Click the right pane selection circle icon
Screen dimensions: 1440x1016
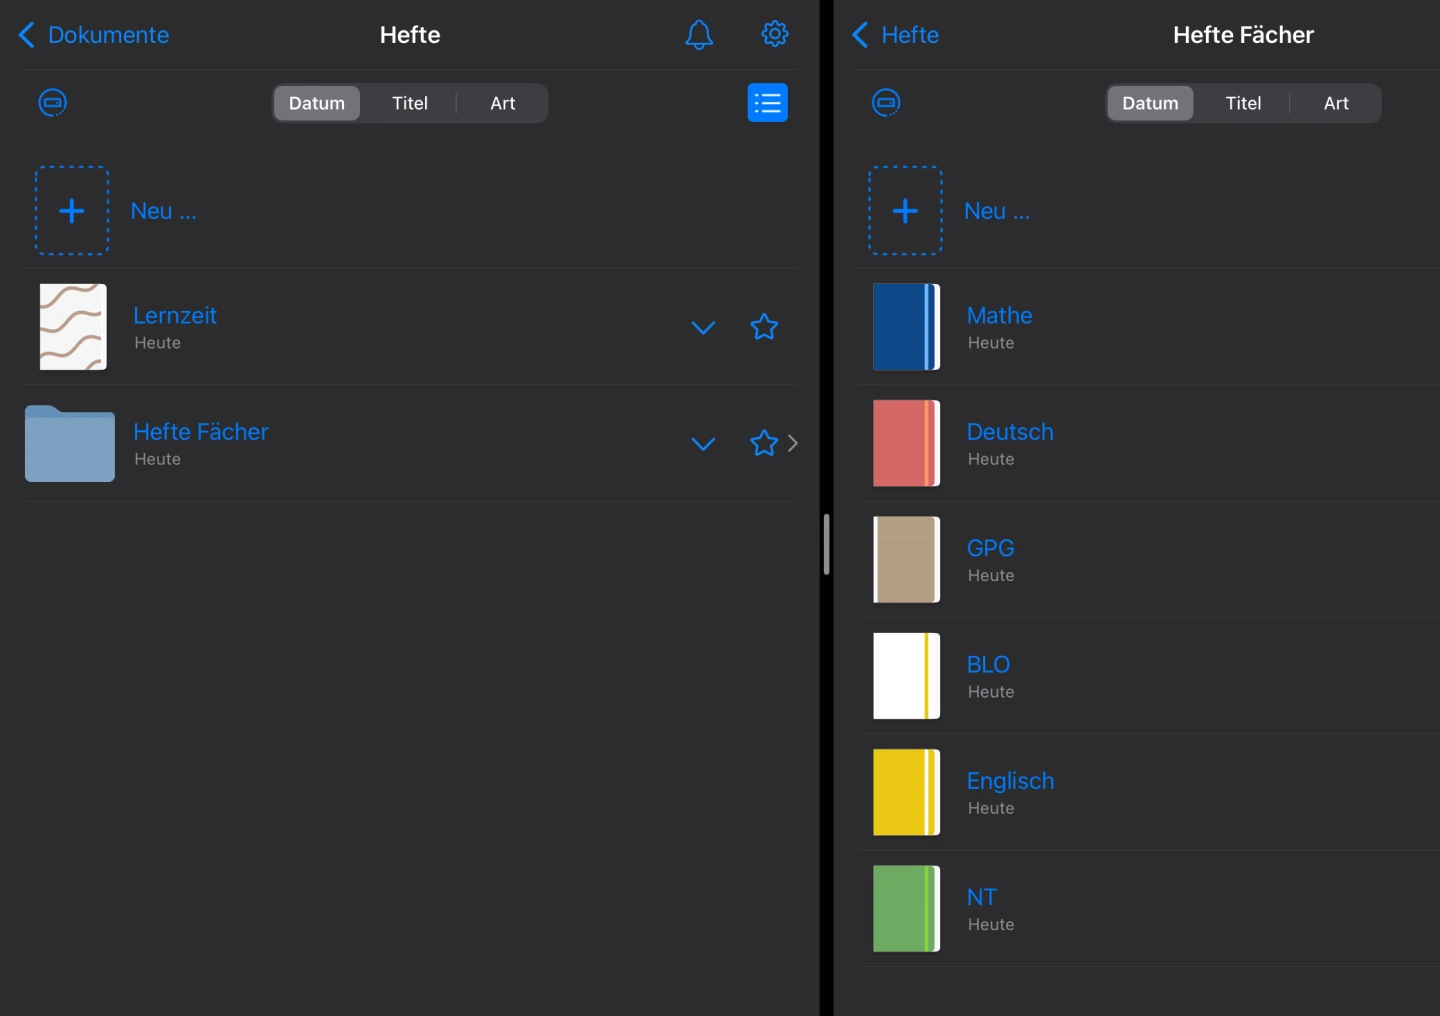(886, 103)
